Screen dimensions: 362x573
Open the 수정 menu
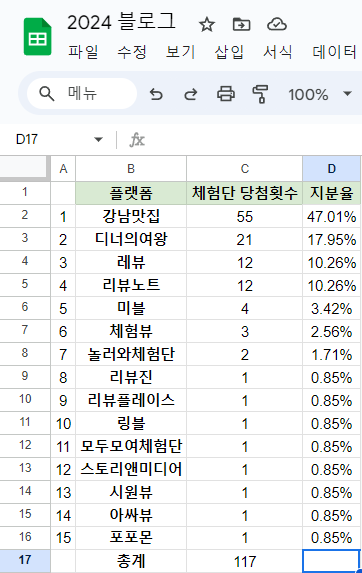[x=132, y=52]
